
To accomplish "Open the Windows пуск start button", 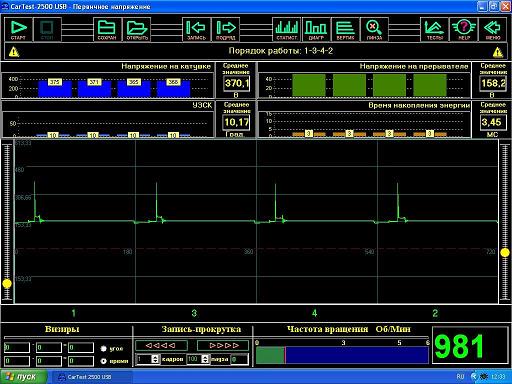I will point(23,377).
